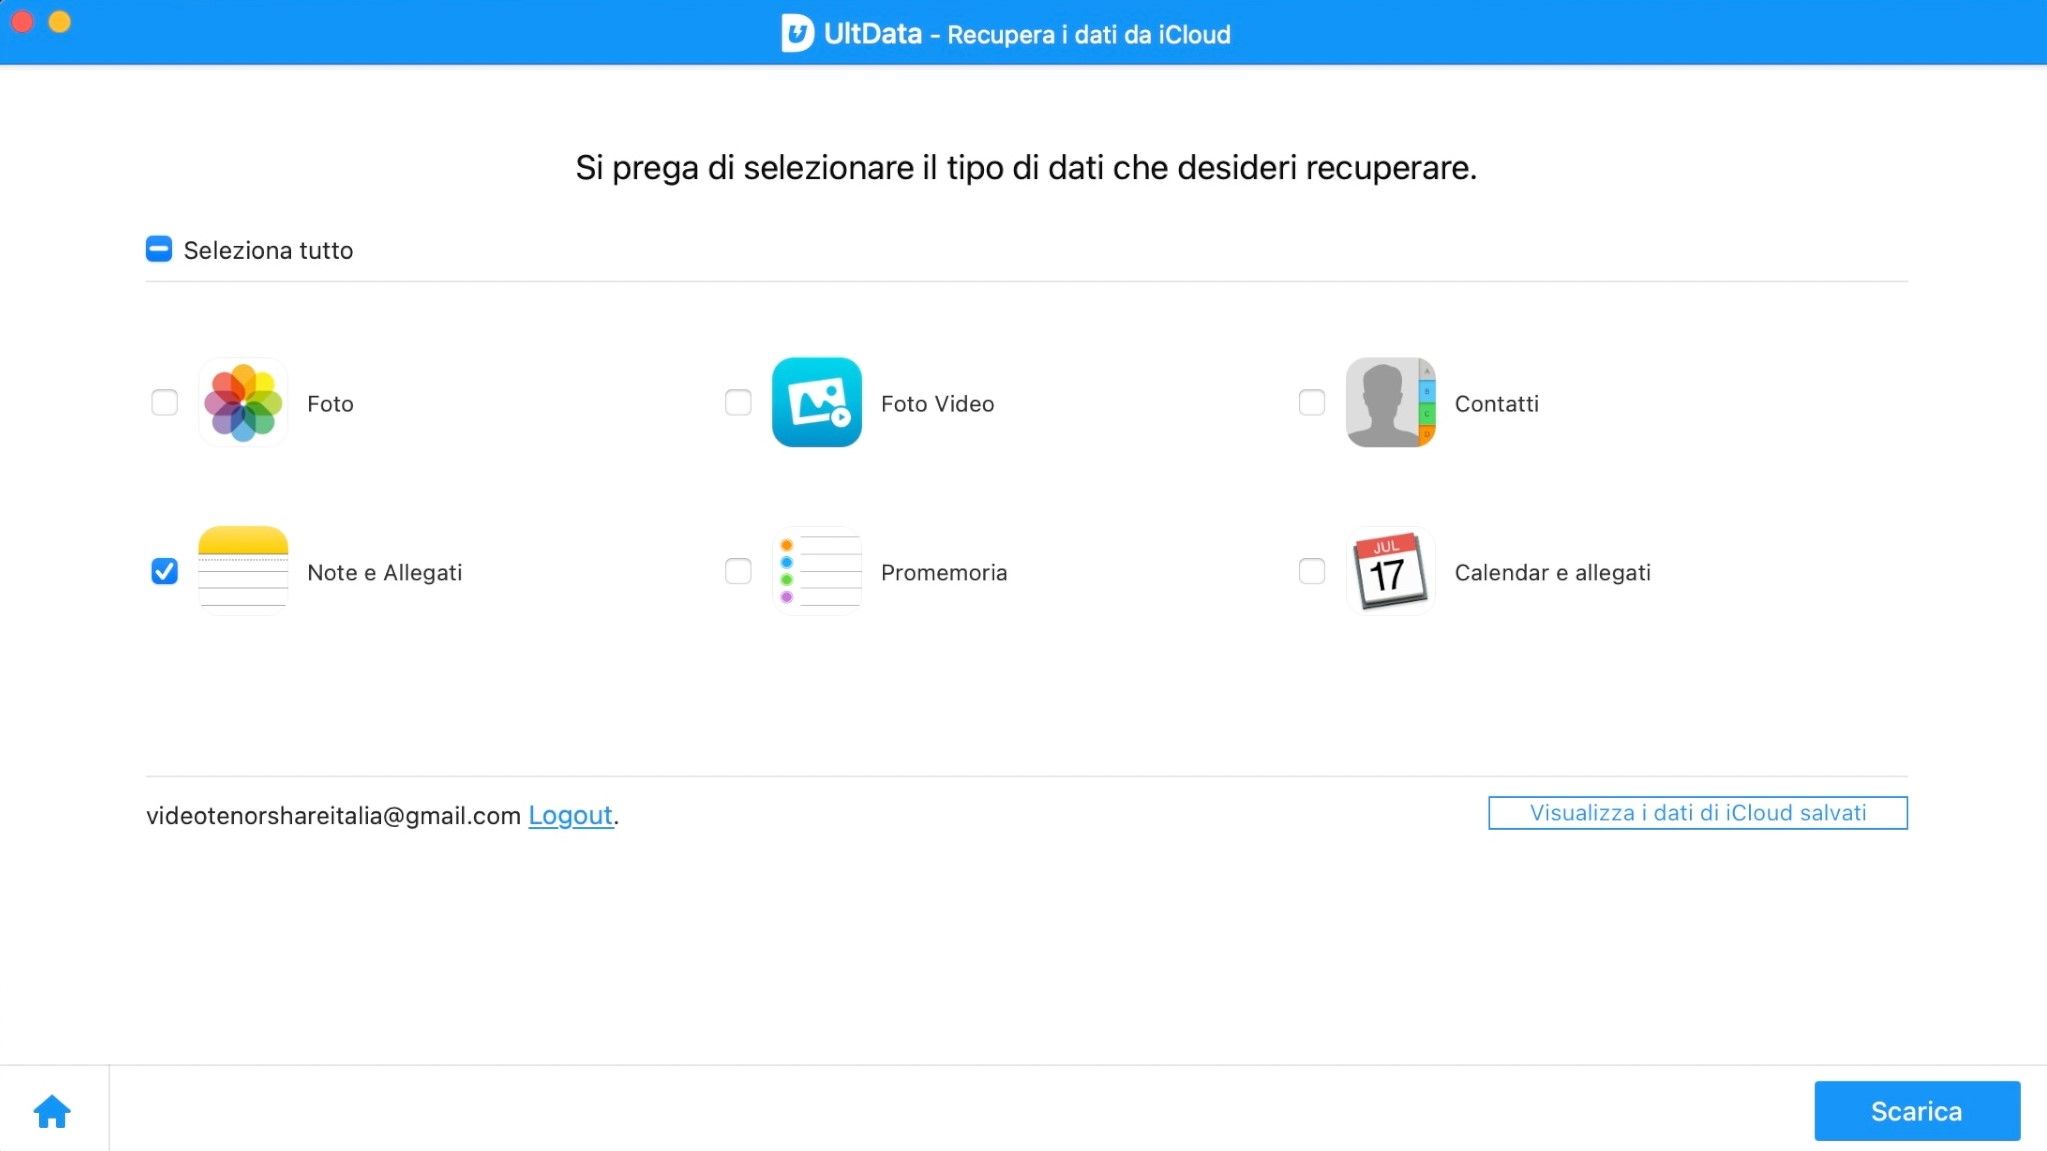The width and height of the screenshot is (2047, 1151).
Task: Click the Note e Allegati label
Action: pos(384,573)
